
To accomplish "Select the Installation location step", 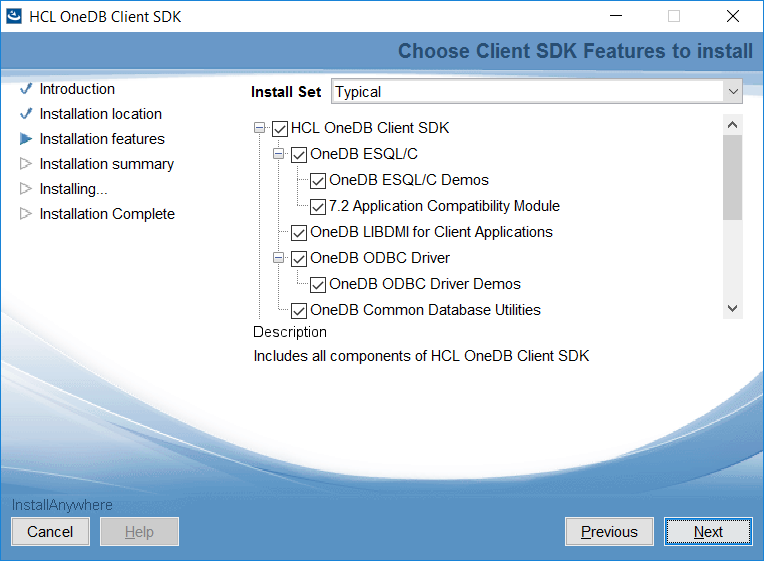I will [x=100, y=114].
